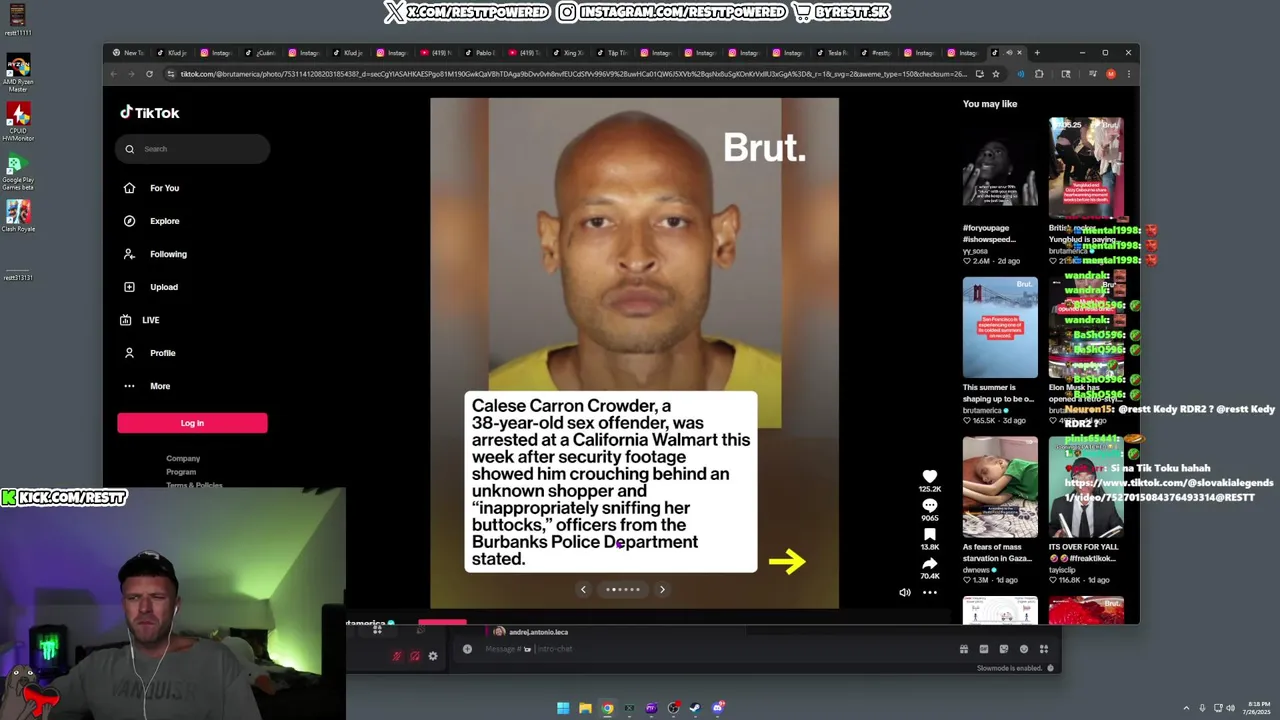The image size is (1280, 720).
Task: Open dwnews account link
Action: click(978, 570)
